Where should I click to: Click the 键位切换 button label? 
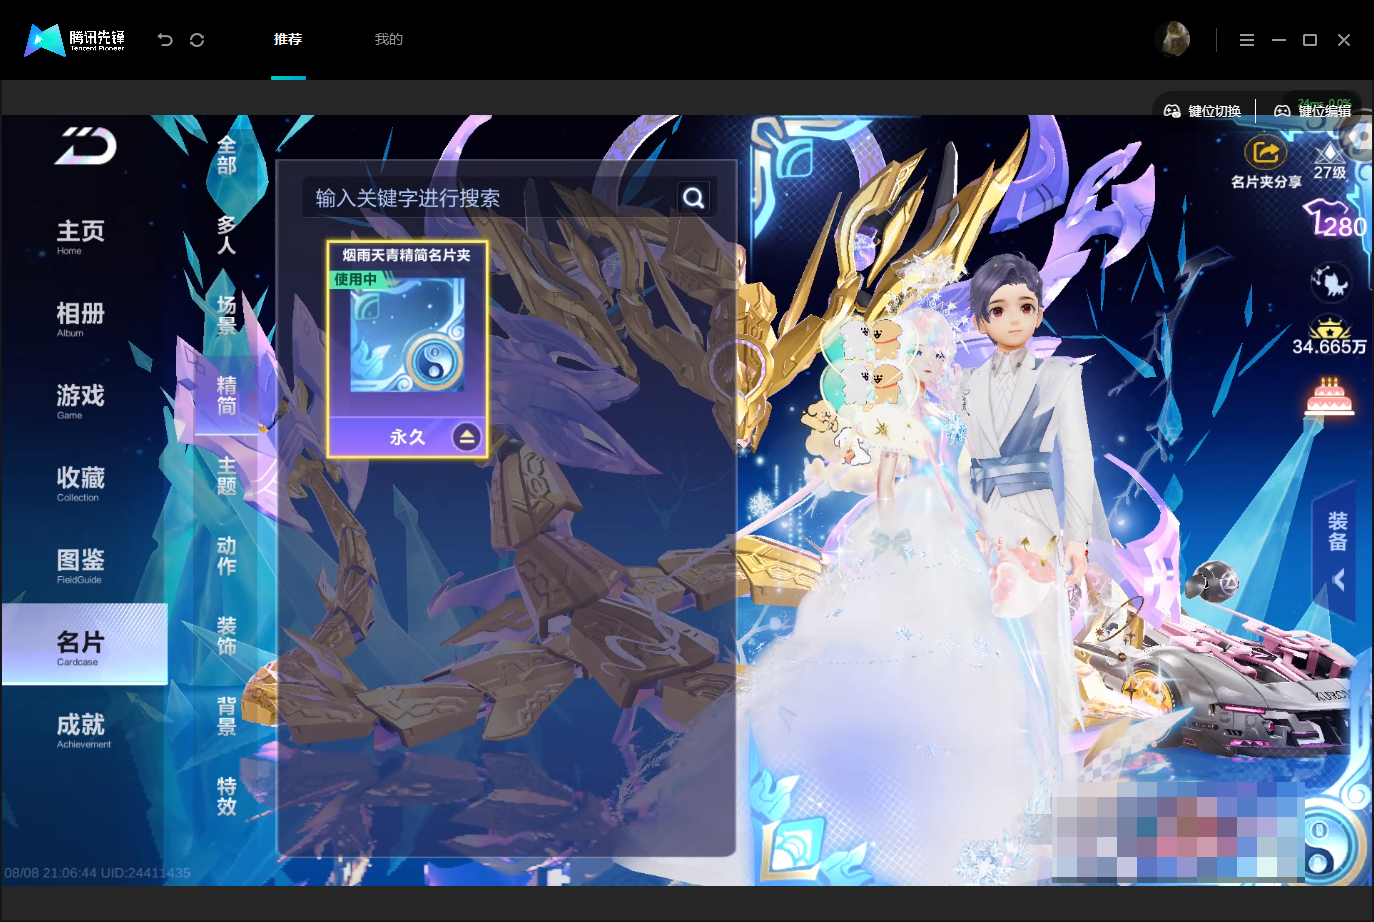tap(1215, 111)
